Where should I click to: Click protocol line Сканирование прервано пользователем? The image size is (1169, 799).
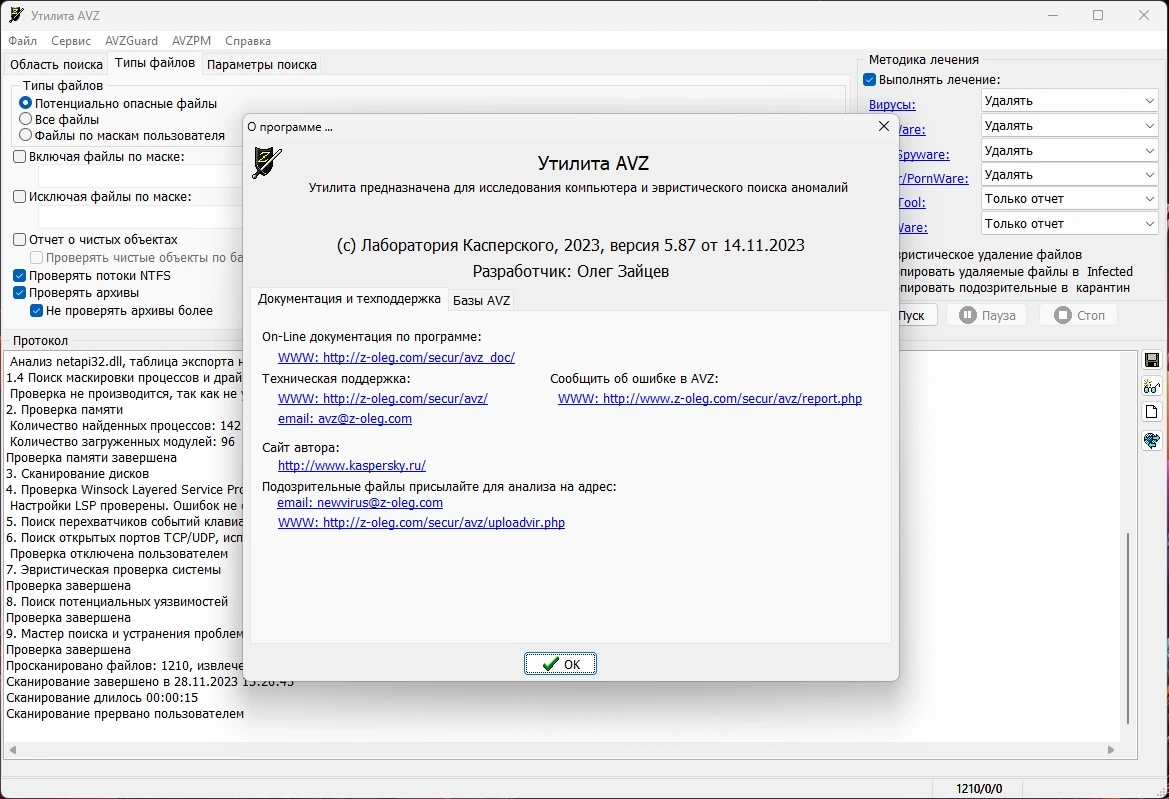125,713
